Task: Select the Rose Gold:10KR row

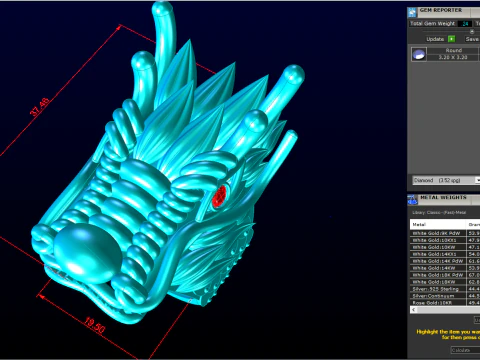Action: [x=445, y=303]
